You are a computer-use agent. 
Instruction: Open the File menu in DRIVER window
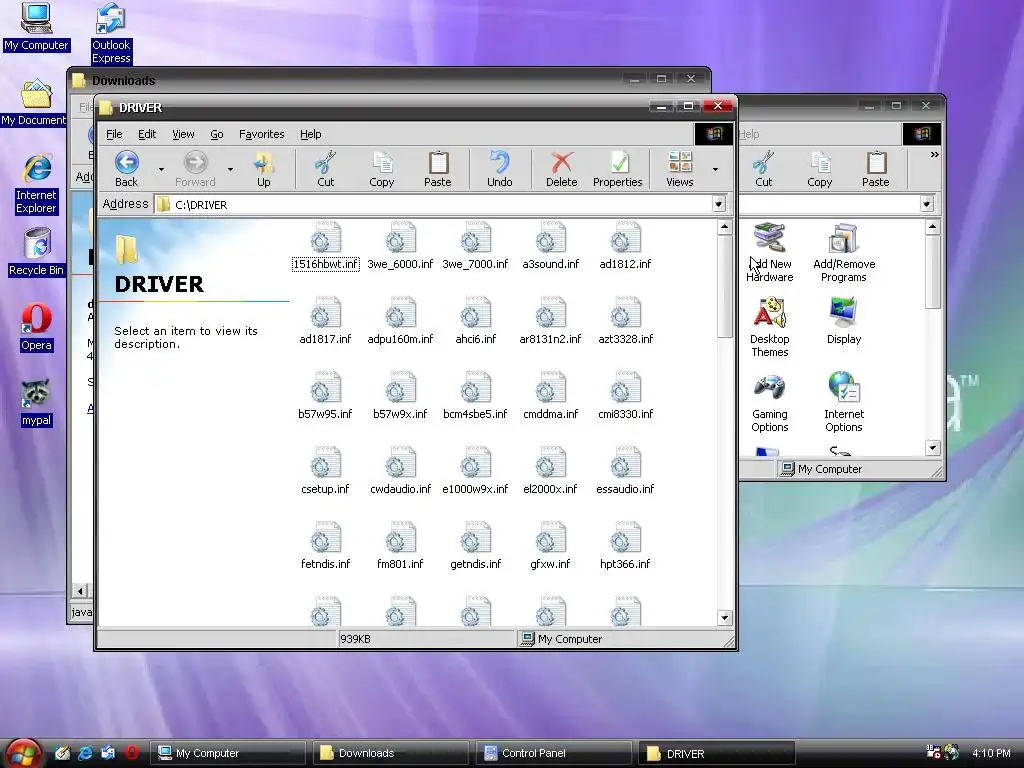pos(114,134)
